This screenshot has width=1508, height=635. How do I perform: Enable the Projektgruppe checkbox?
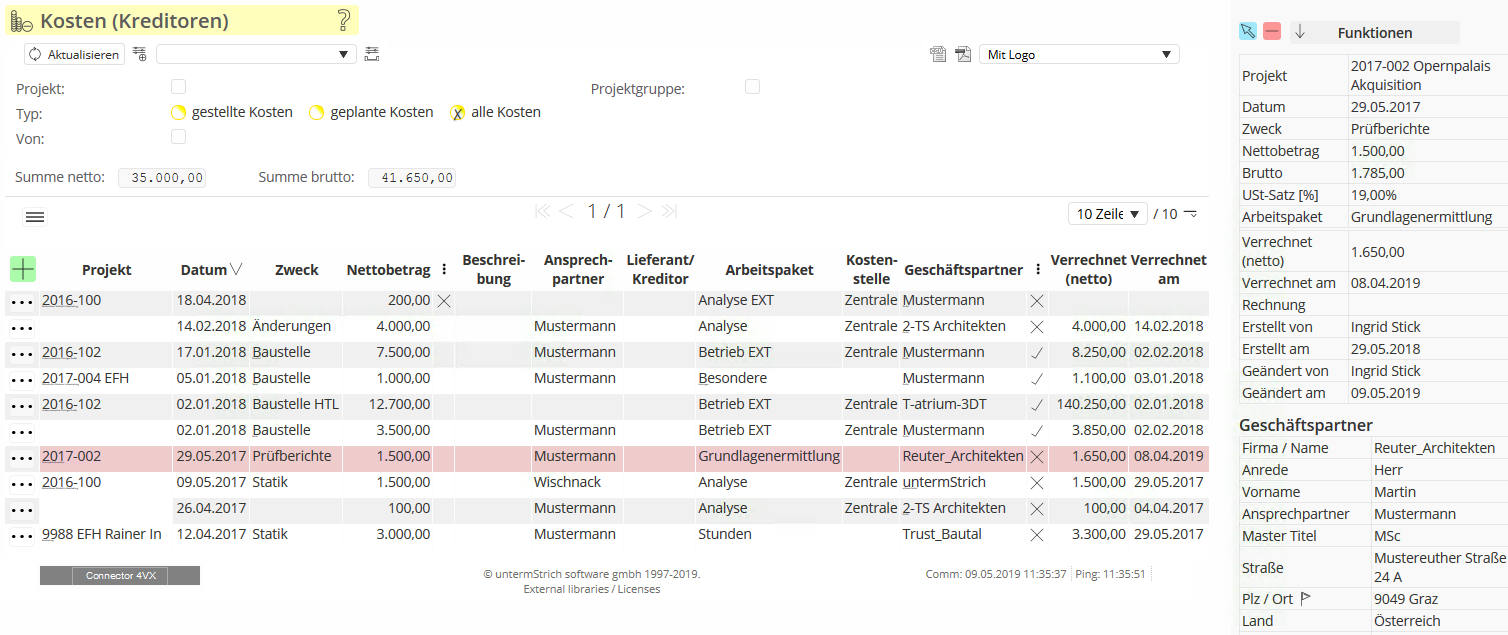click(x=752, y=87)
